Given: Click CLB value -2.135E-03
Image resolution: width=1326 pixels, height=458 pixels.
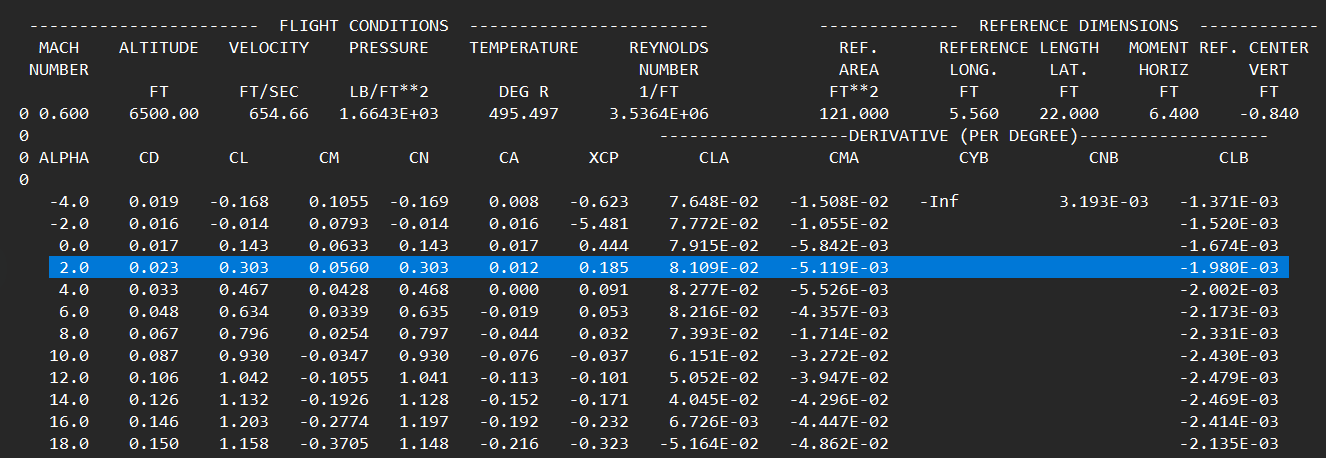Looking at the screenshot, I should 1229,444.
